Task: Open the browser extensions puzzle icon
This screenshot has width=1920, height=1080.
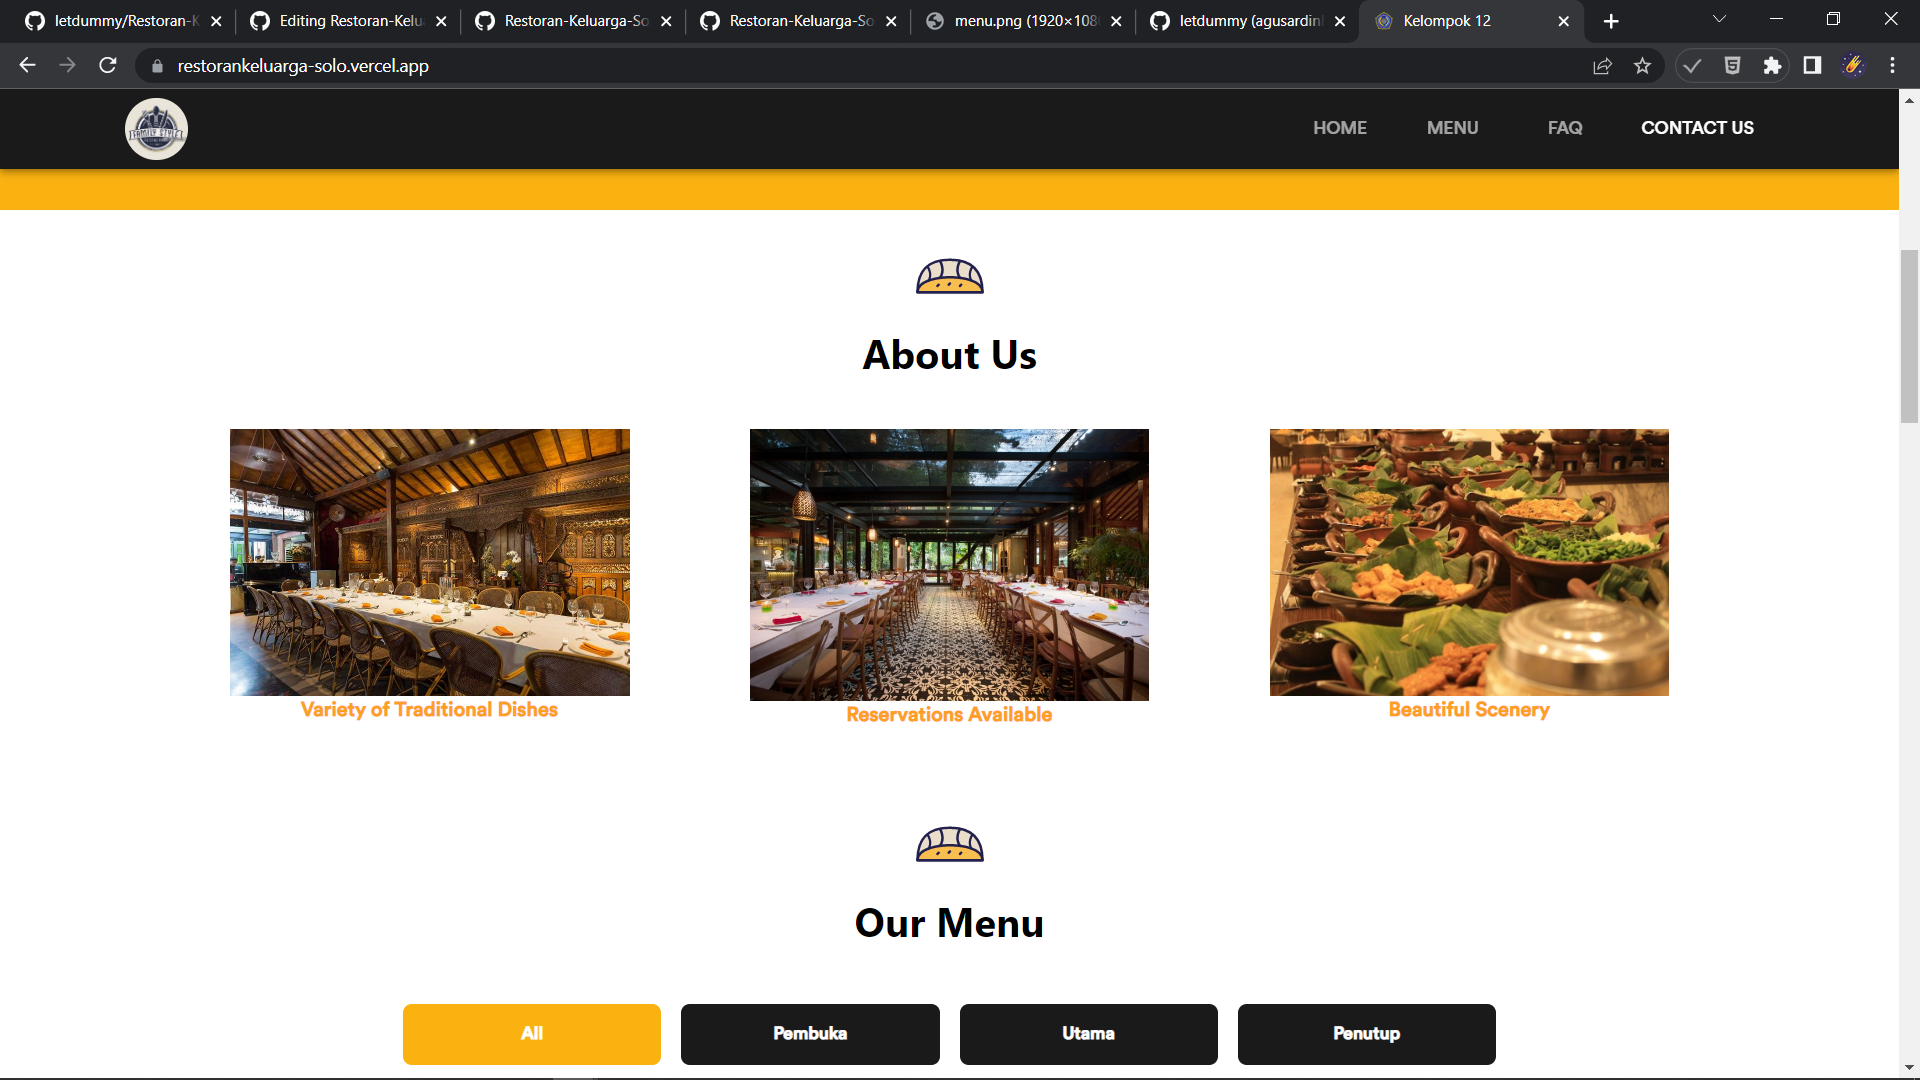Action: (x=1772, y=66)
